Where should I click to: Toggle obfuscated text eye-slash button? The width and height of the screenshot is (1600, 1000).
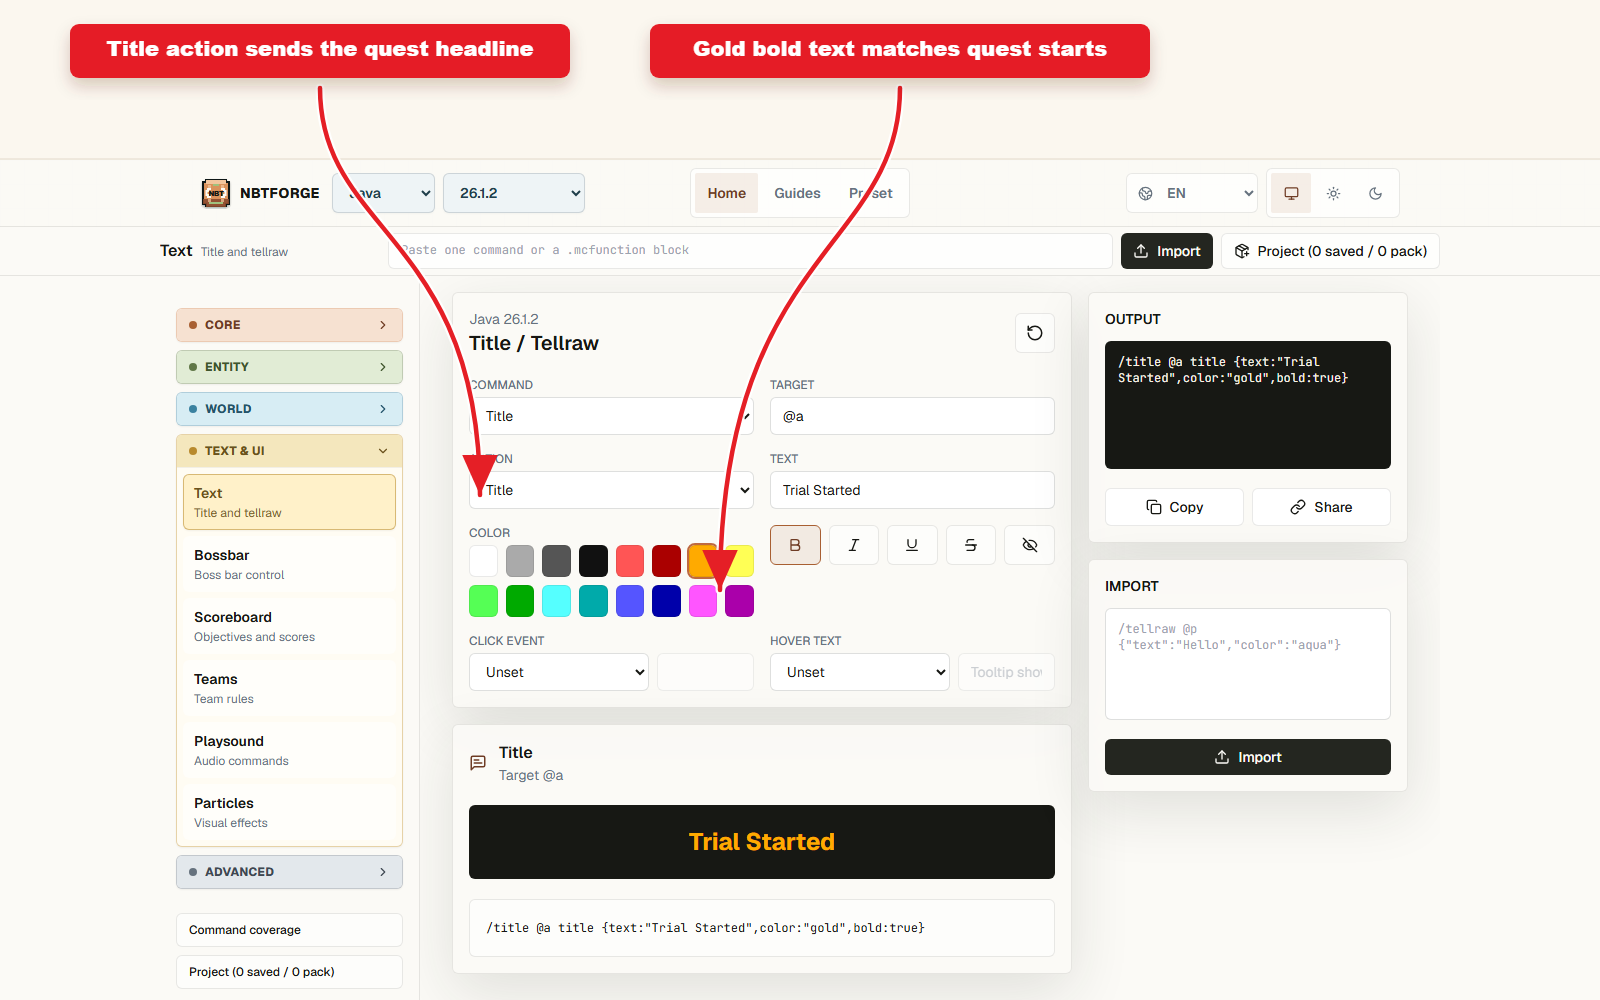coord(1030,545)
